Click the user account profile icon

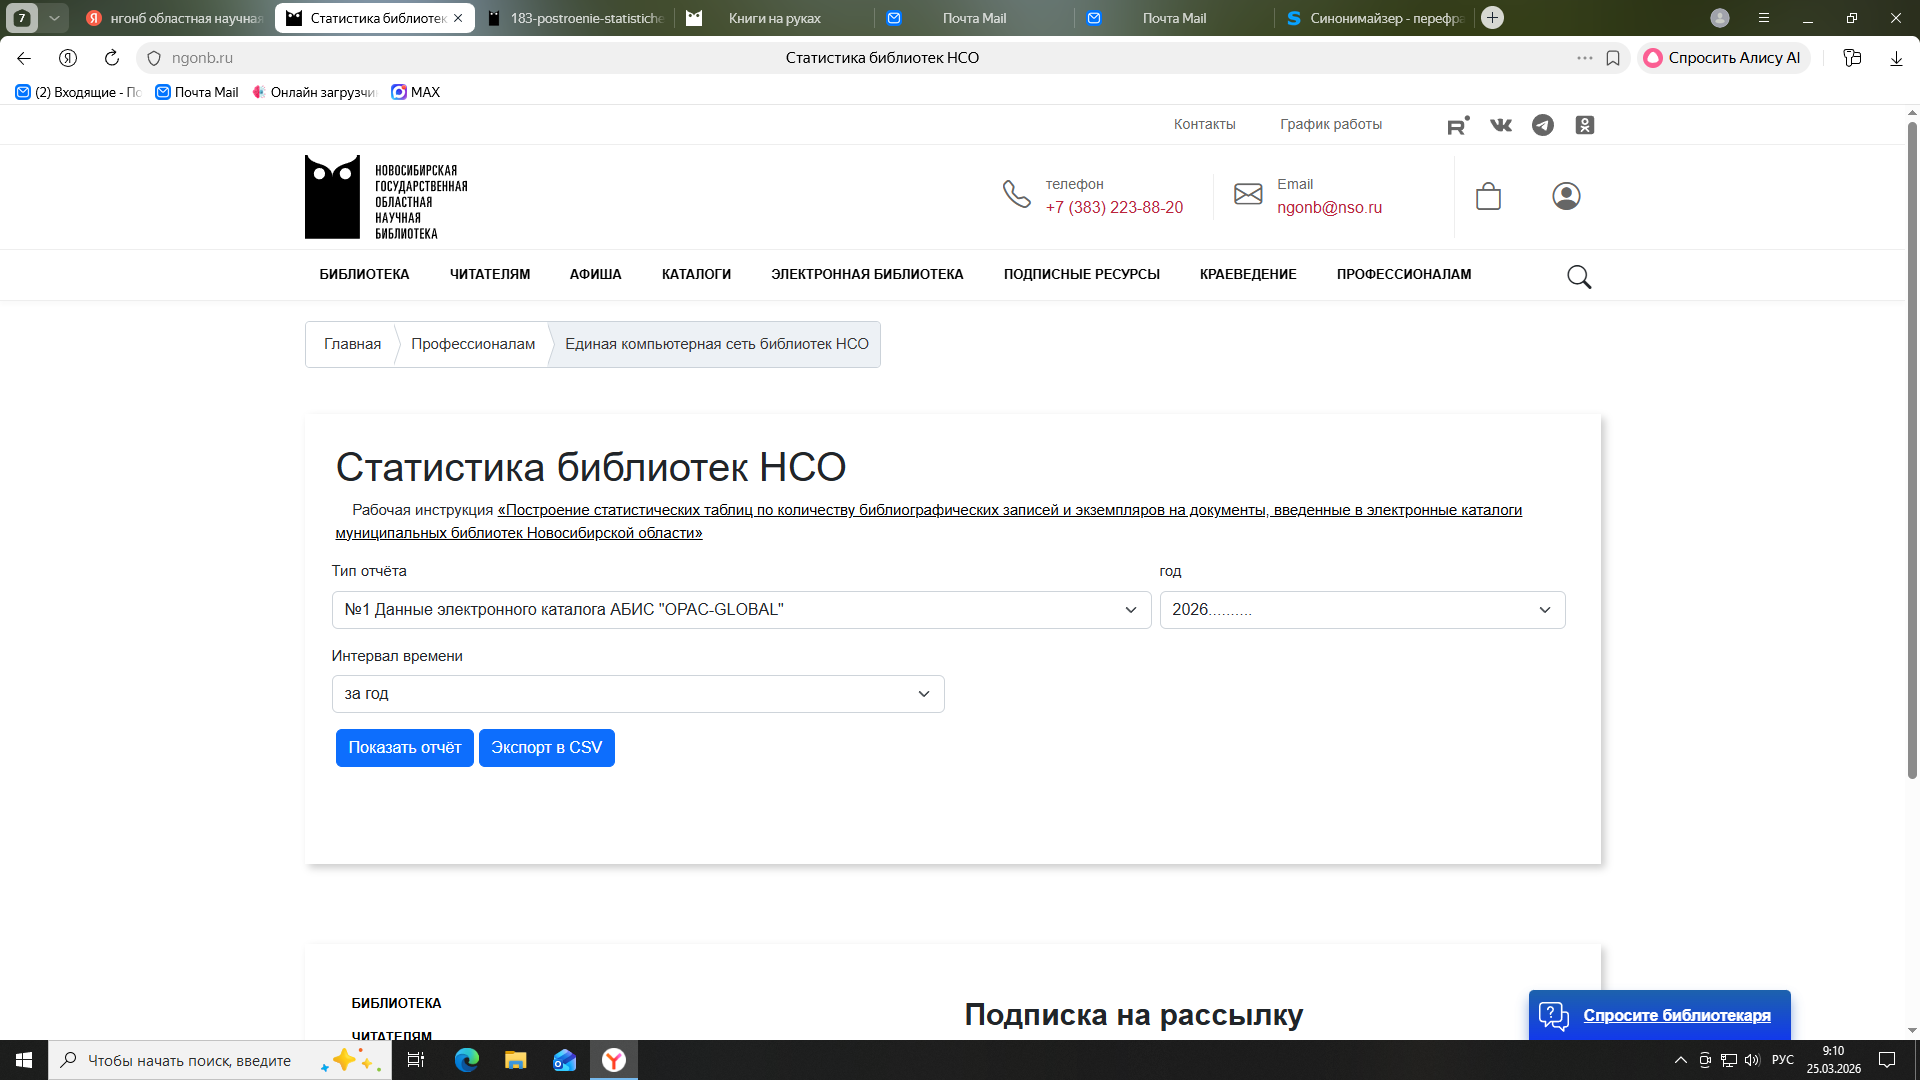[1566, 196]
